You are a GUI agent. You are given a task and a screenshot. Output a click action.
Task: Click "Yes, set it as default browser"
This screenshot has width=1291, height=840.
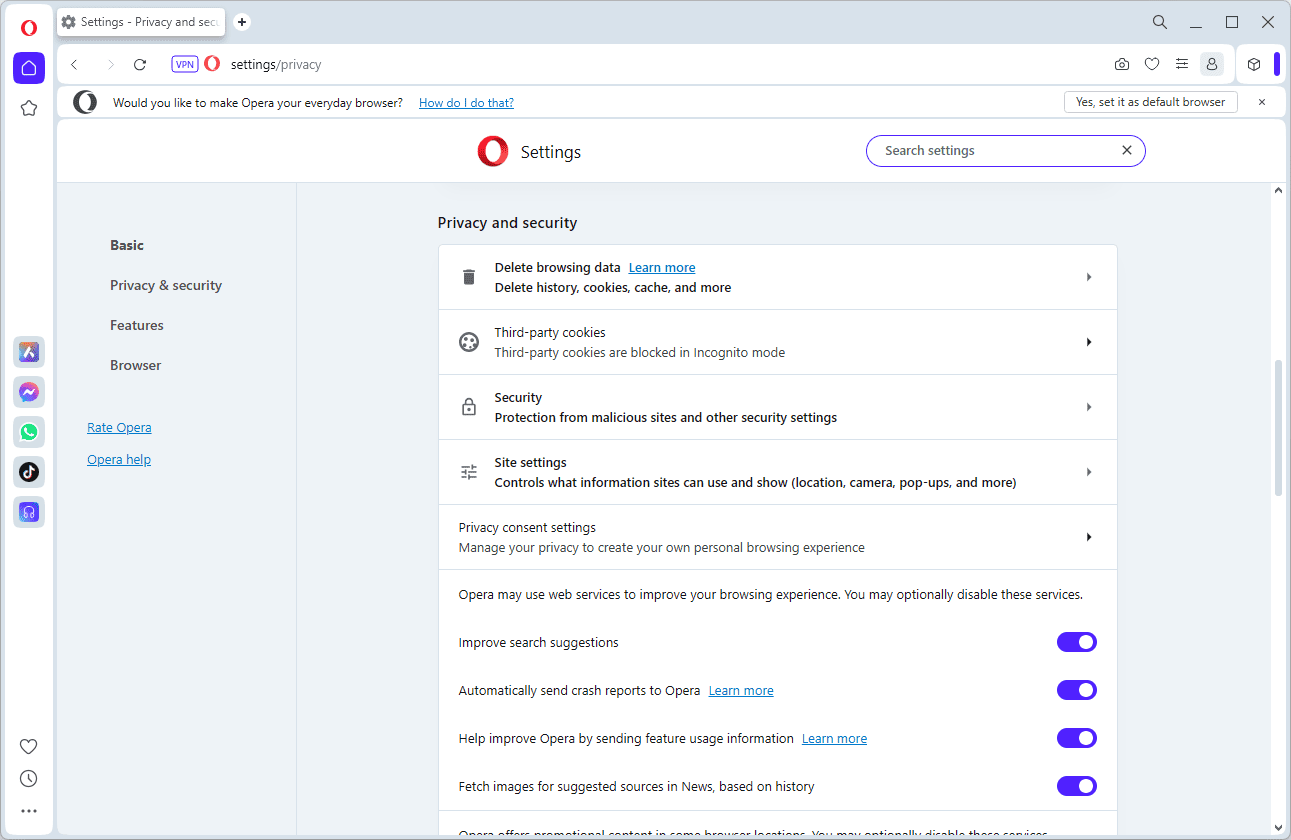[1150, 102]
